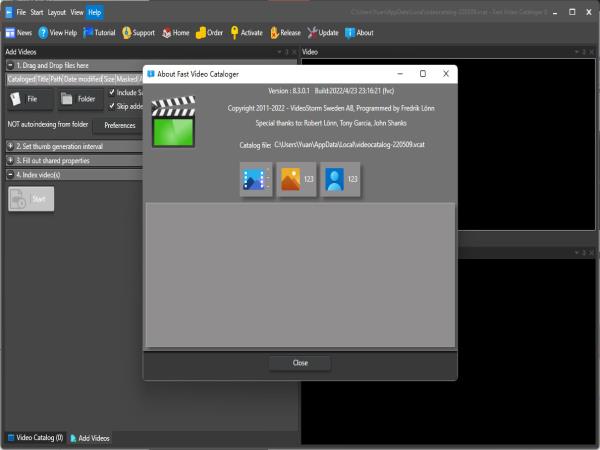
Task: Expand Fill out shared properties section
Action: click(x=10, y=160)
